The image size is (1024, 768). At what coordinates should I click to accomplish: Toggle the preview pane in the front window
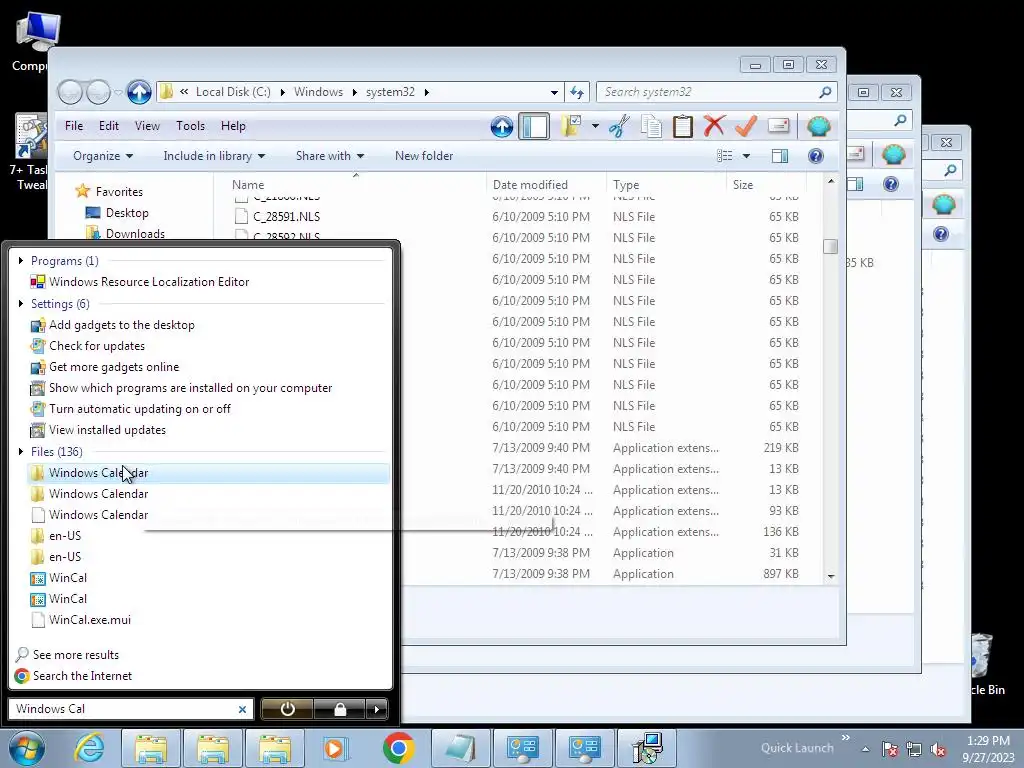click(780, 156)
